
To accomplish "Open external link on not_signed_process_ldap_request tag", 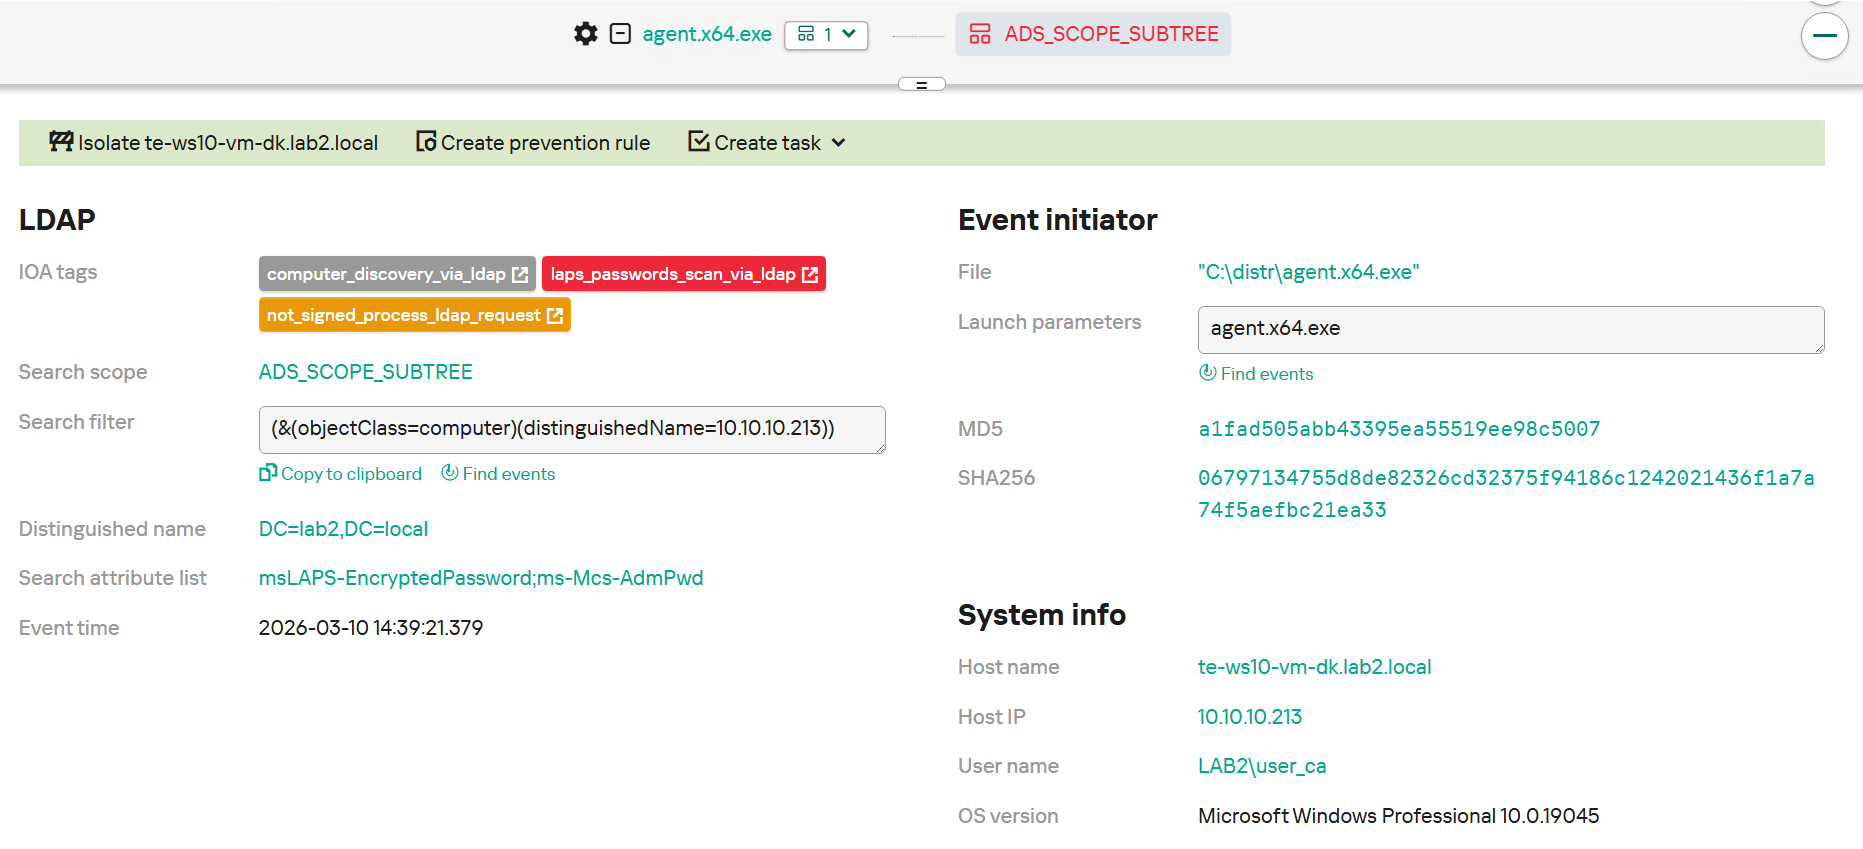I will click(x=555, y=315).
